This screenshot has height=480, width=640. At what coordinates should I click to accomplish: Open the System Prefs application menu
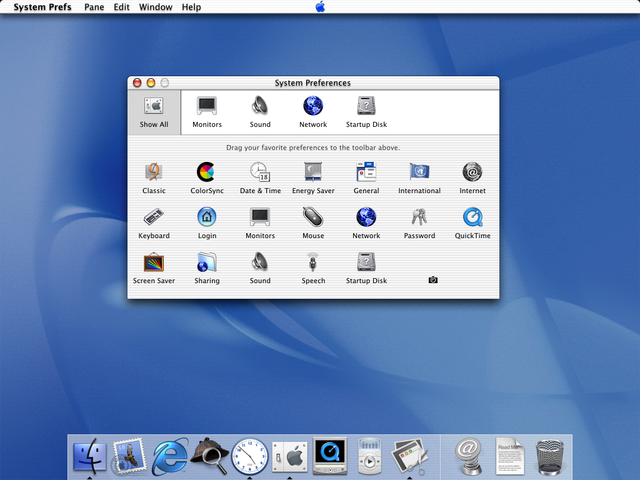(x=42, y=7)
